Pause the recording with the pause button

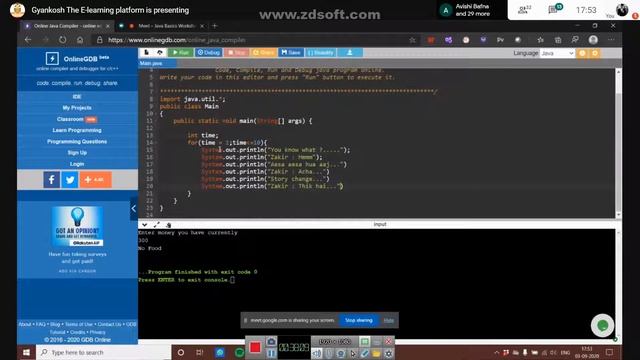(x=271, y=353)
